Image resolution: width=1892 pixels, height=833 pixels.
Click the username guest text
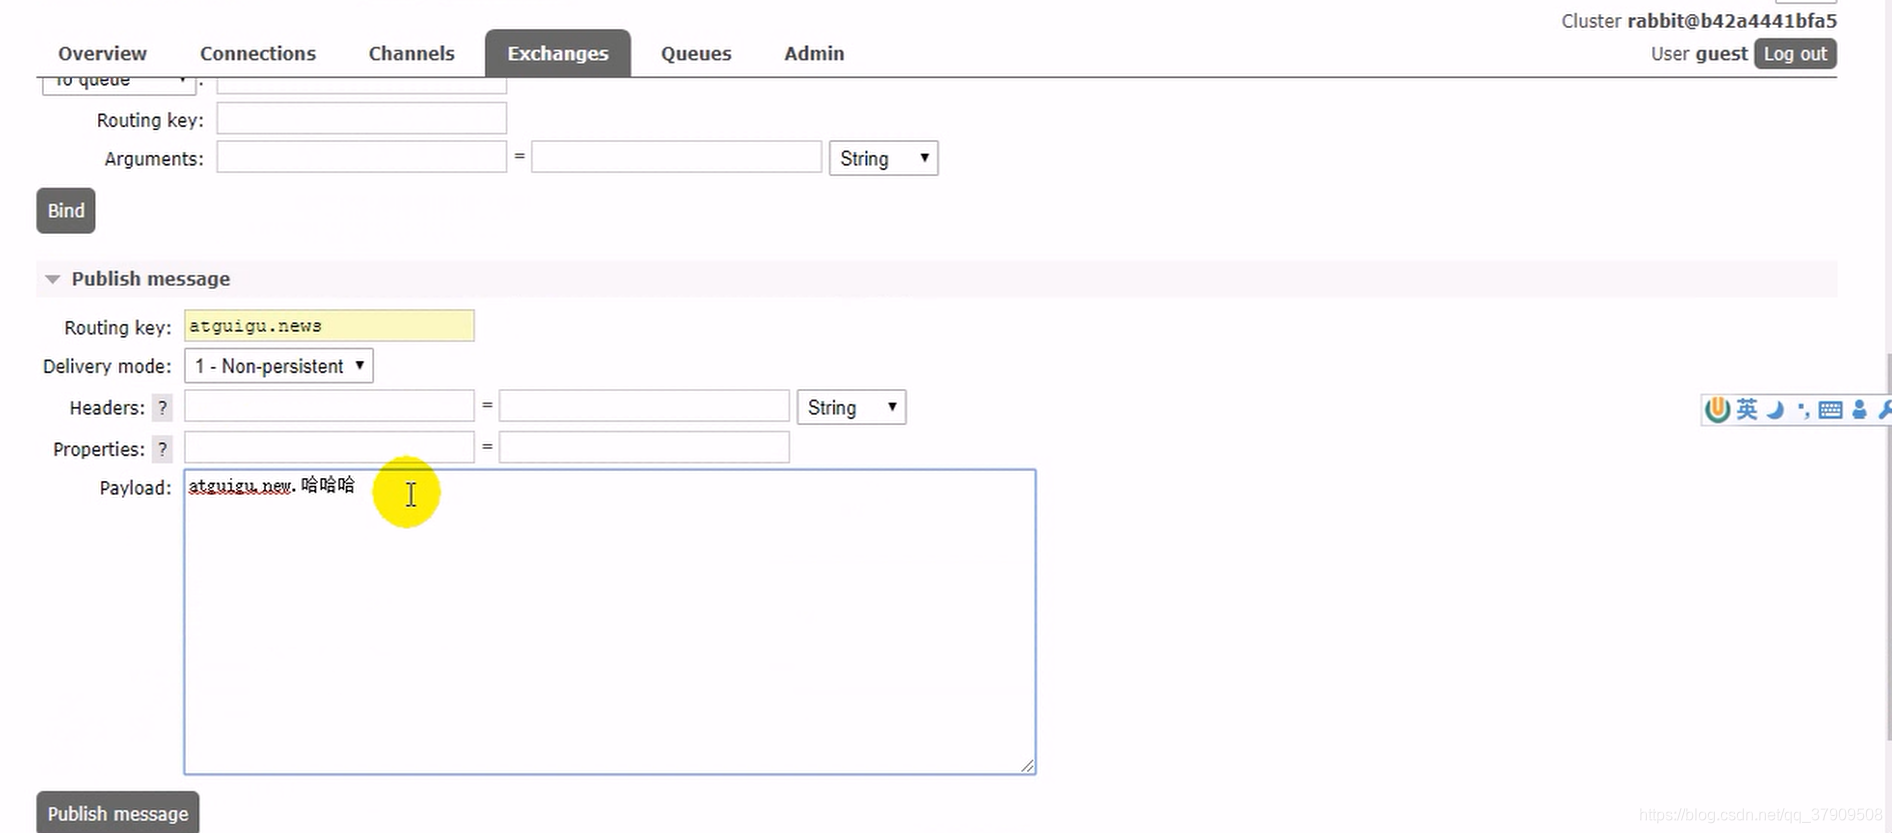click(1721, 54)
